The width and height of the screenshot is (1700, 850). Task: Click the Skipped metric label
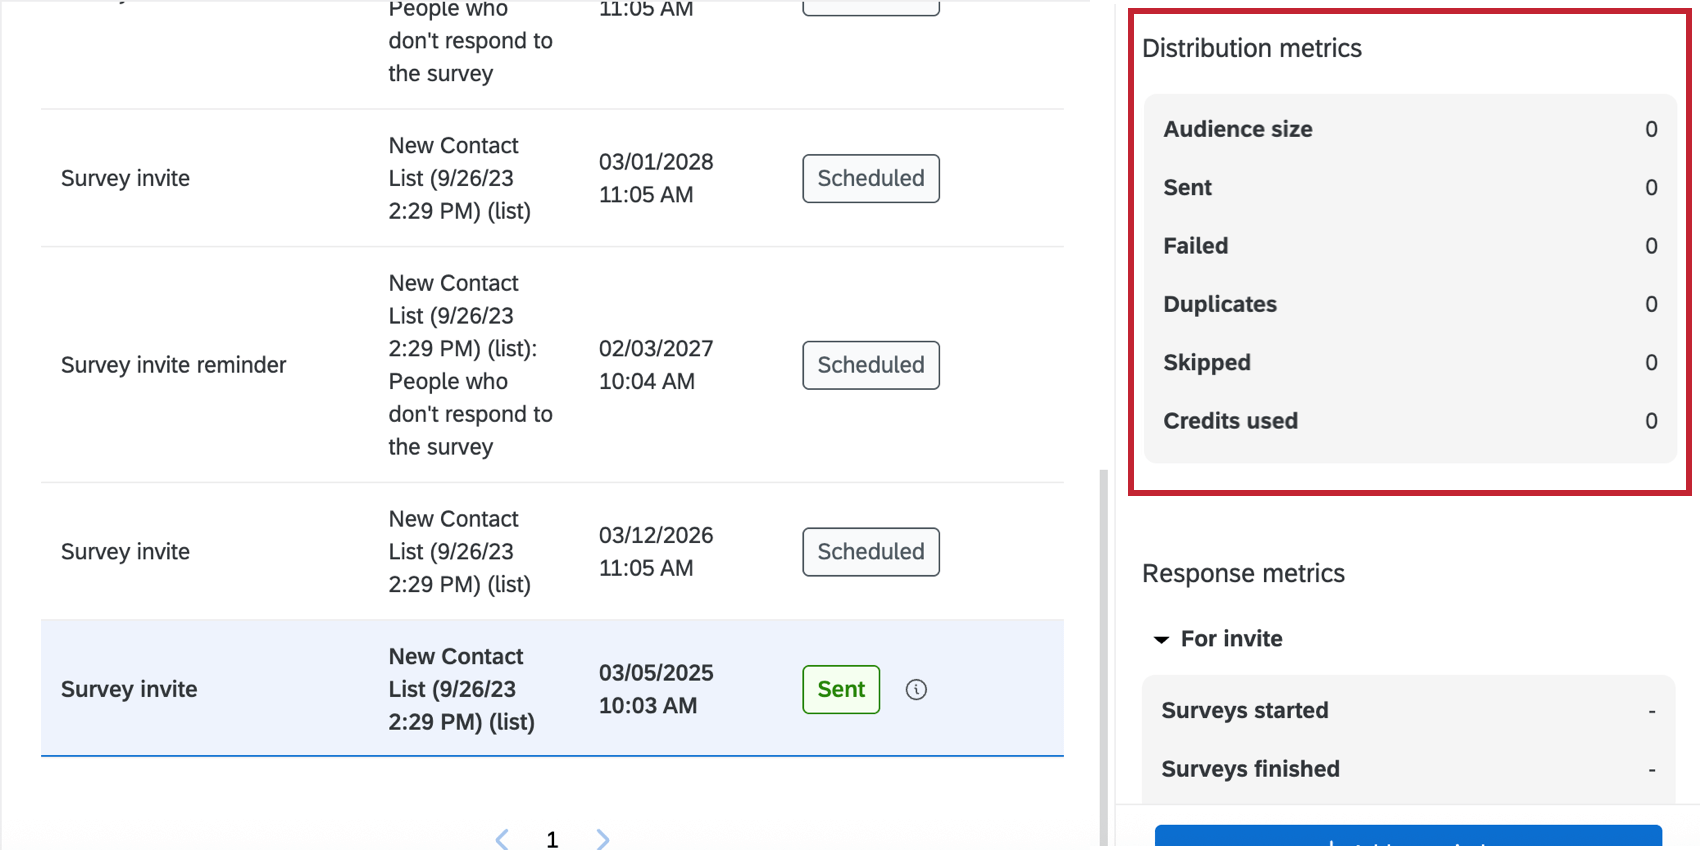(1206, 363)
